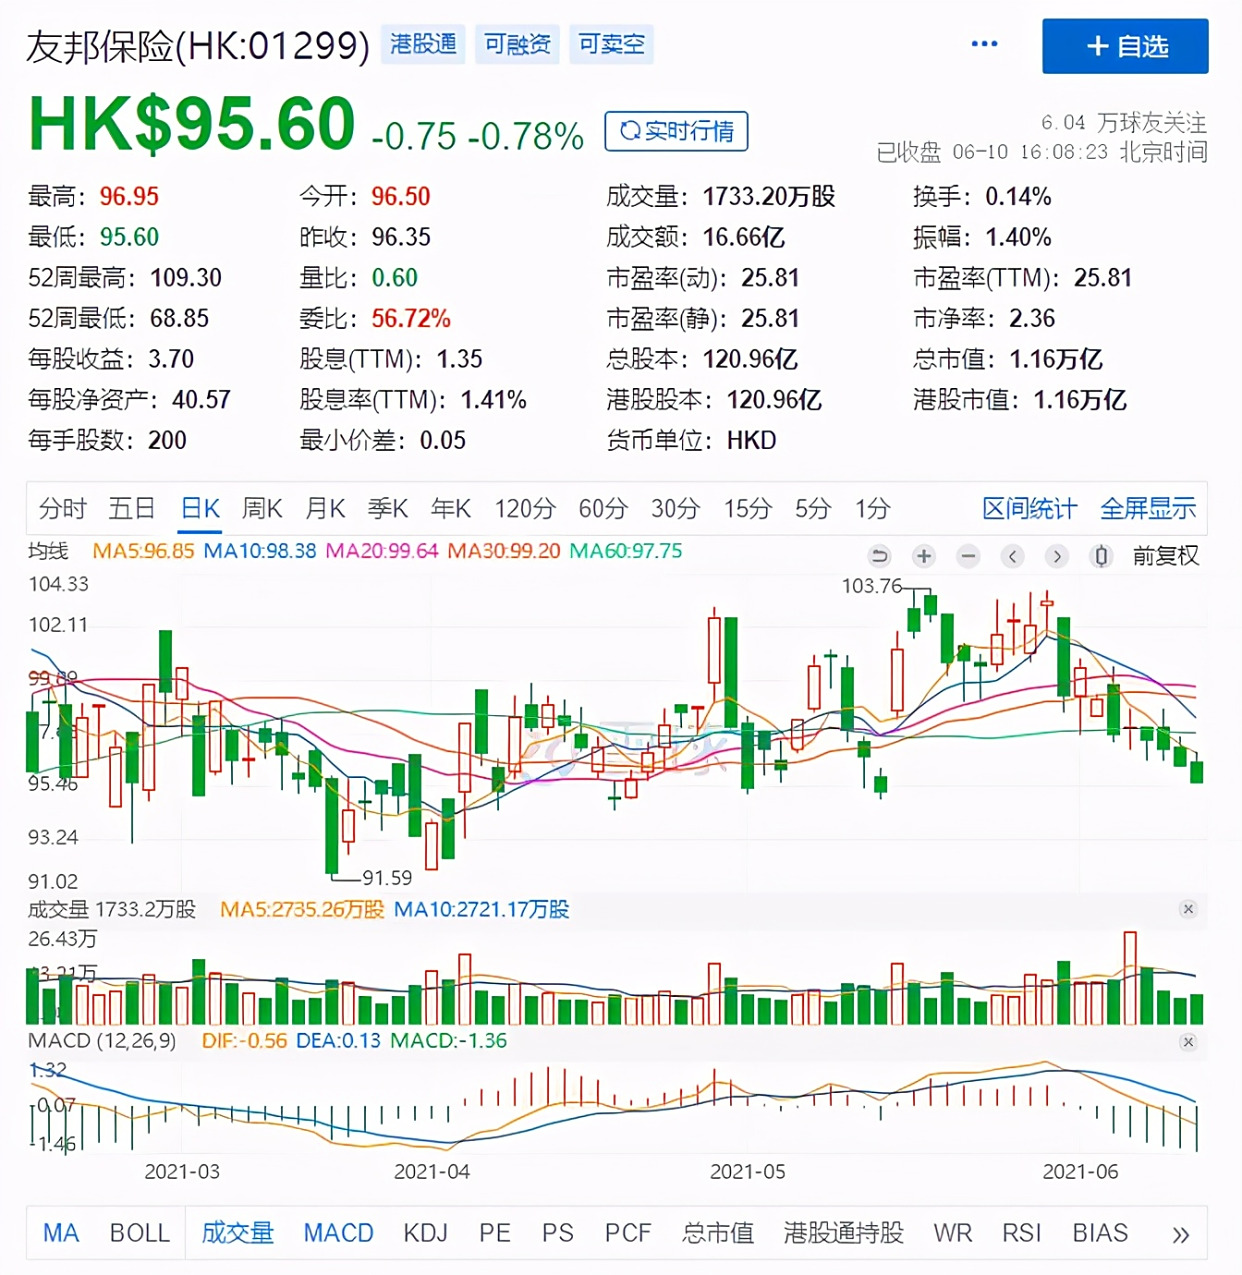Click the HK$95.60 current price

point(192,124)
